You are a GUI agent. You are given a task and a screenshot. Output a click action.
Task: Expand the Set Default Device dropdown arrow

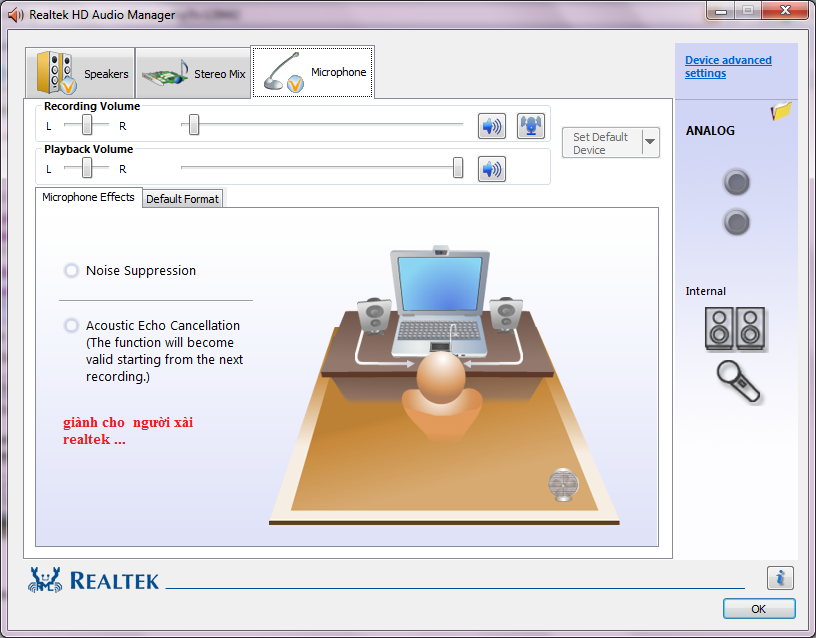click(650, 142)
